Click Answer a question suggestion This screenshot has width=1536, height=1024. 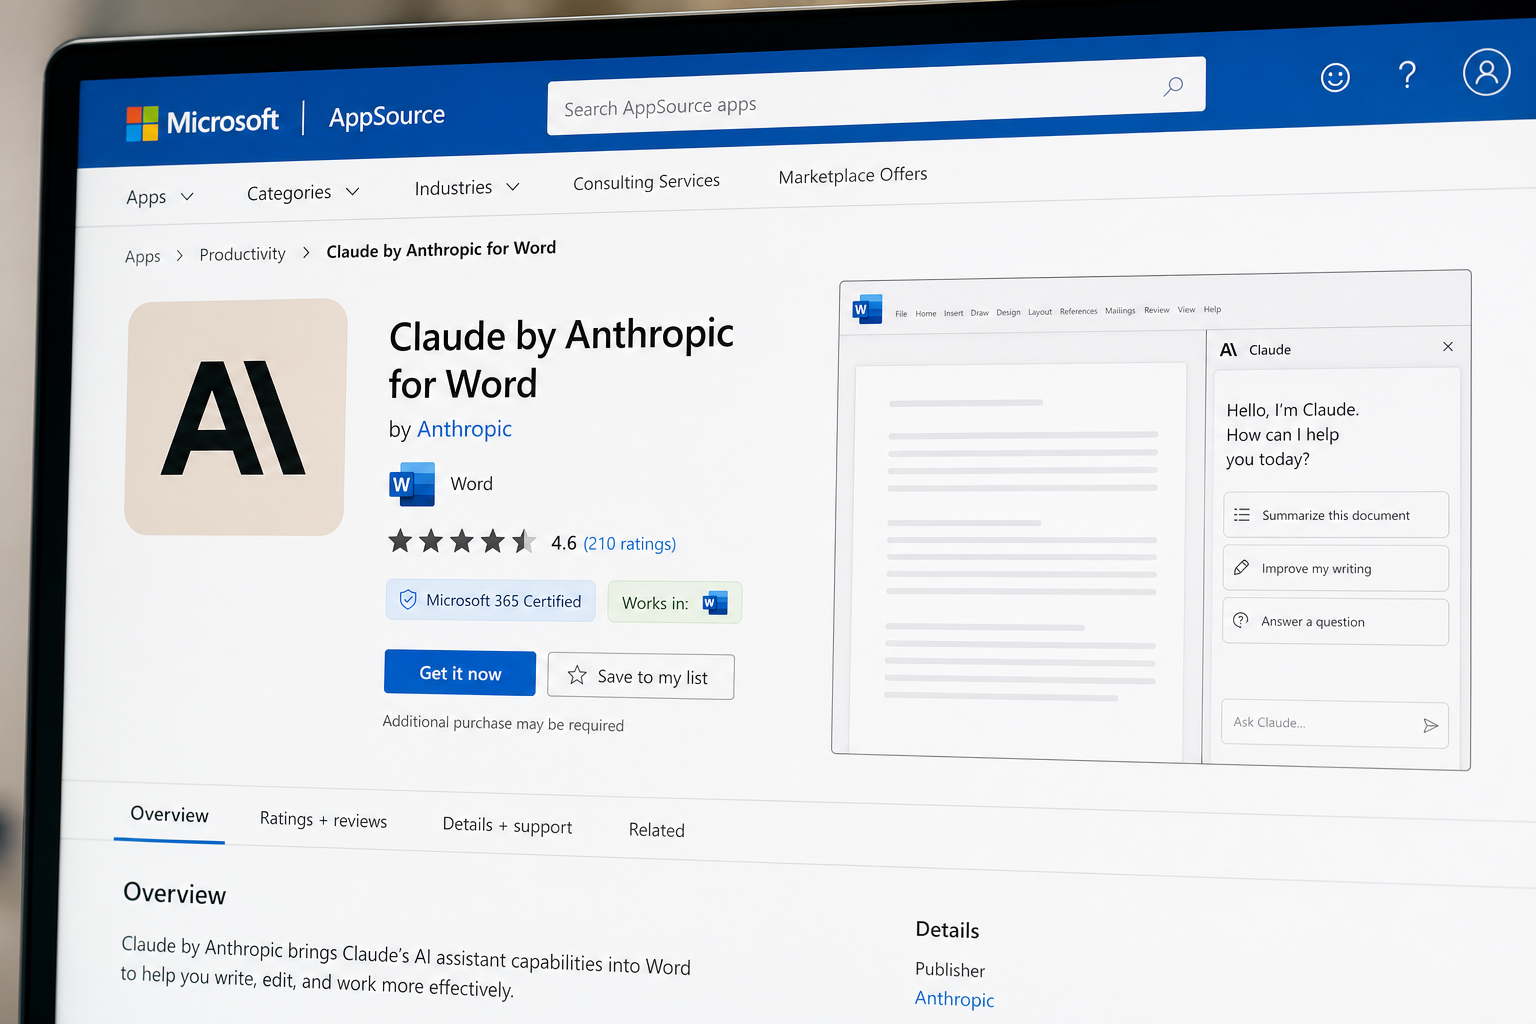[1335, 622]
